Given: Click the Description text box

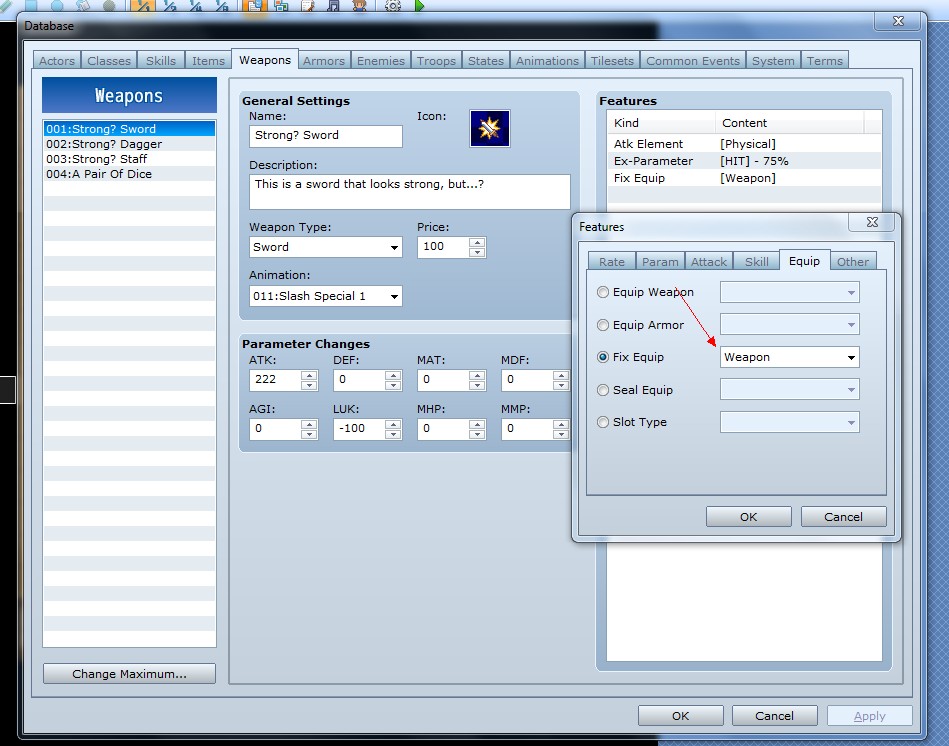Looking at the screenshot, I should [410, 192].
